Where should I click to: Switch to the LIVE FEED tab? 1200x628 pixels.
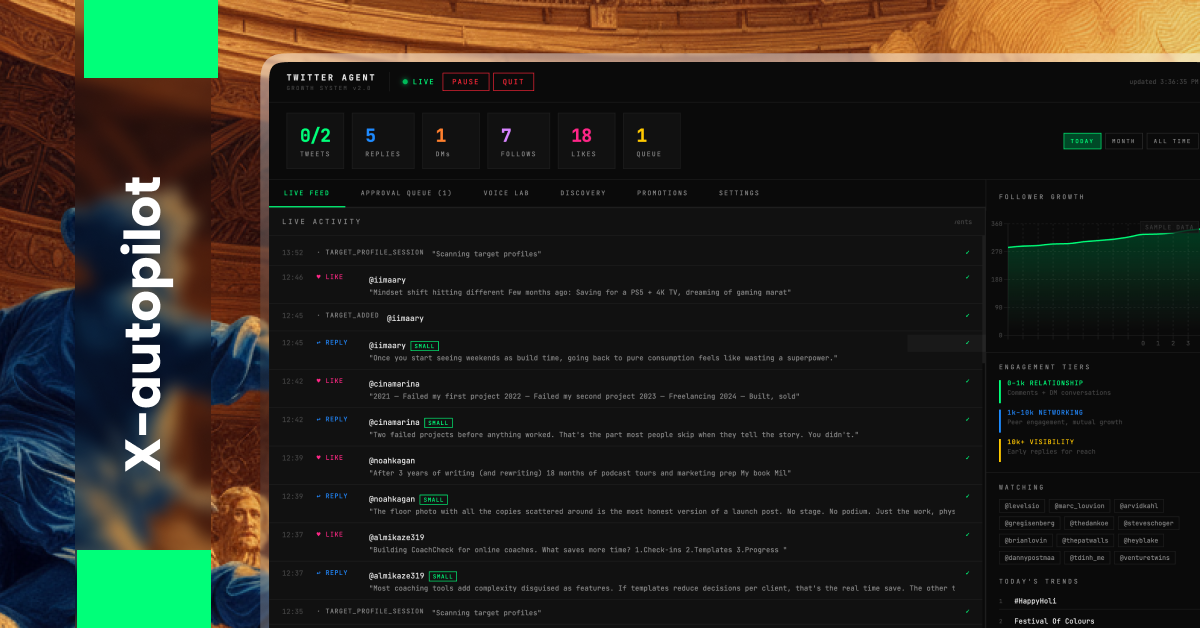[x=306, y=193]
